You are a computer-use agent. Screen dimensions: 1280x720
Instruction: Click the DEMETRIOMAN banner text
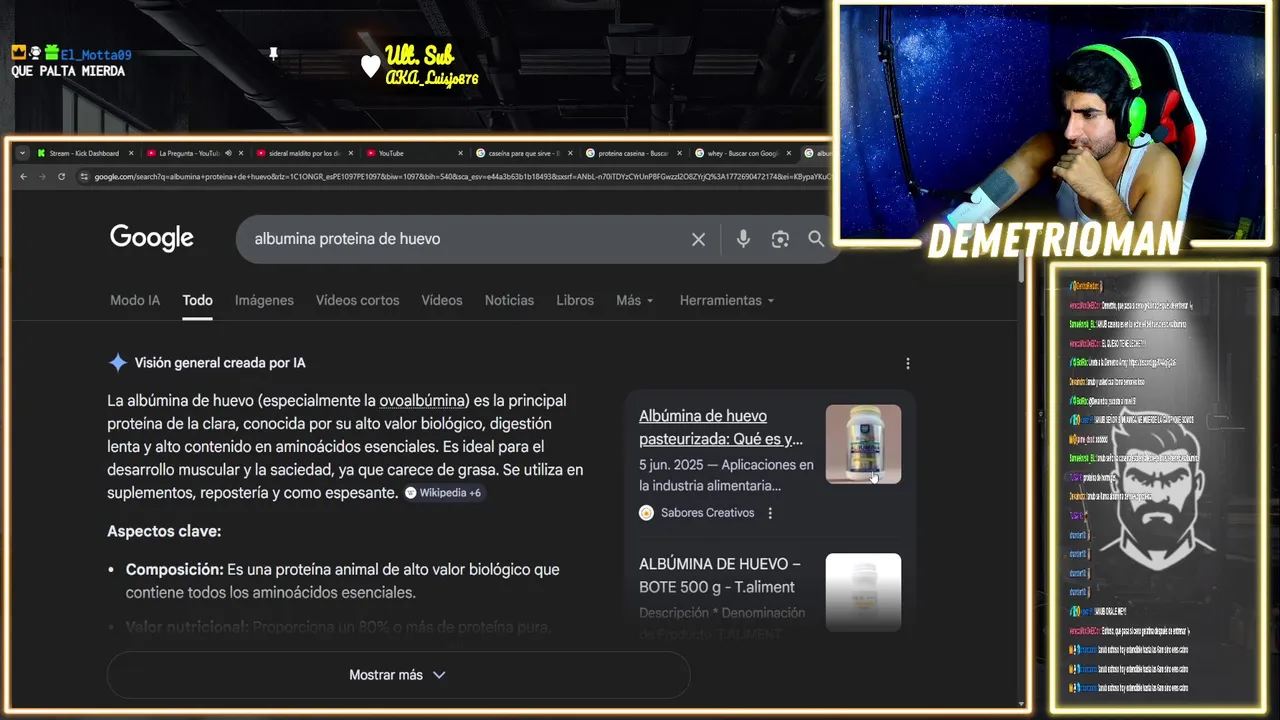click(x=1056, y=240)
